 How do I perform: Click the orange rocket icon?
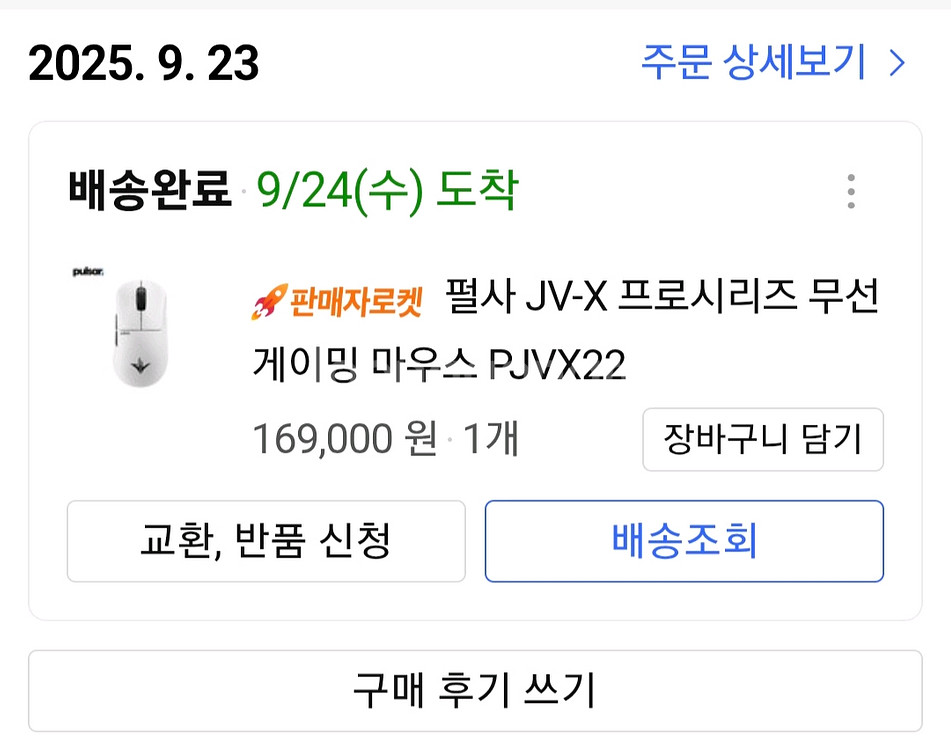[267, 301]
